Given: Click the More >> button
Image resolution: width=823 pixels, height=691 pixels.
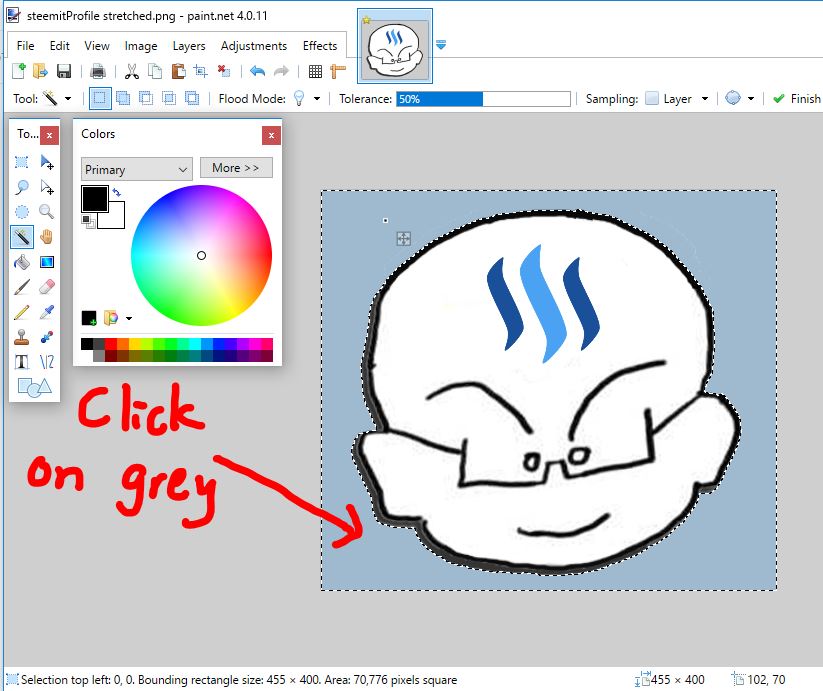Looking at the screenshot, I should (236, 168).
